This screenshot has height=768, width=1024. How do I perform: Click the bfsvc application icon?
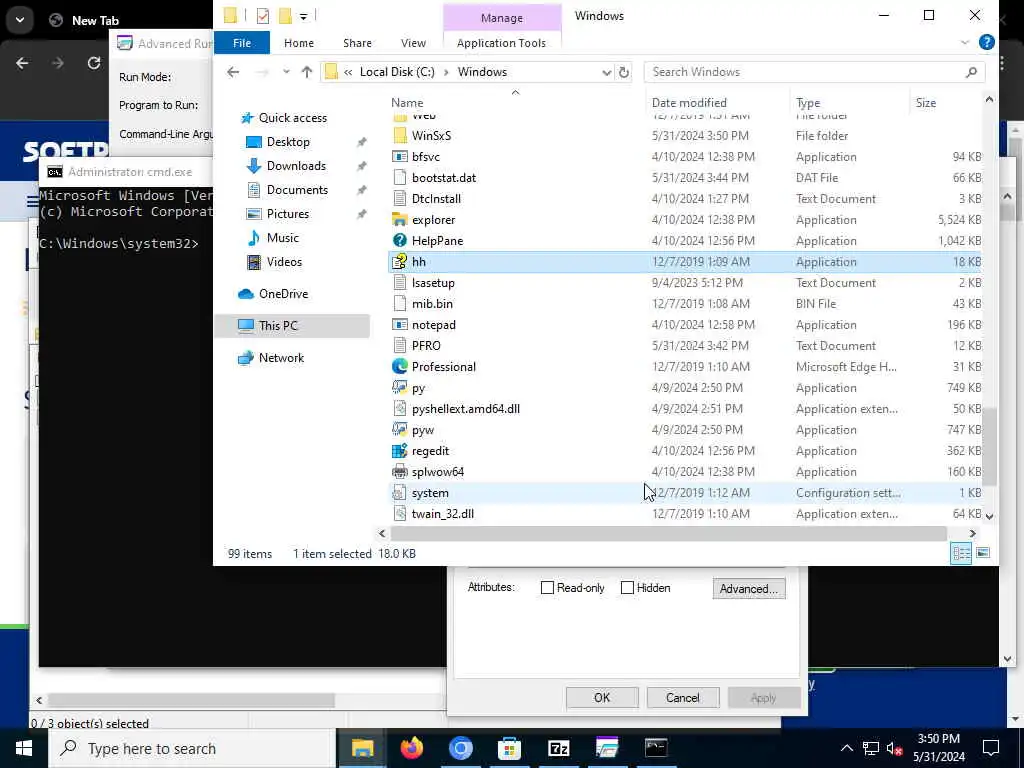coord(400,157)
